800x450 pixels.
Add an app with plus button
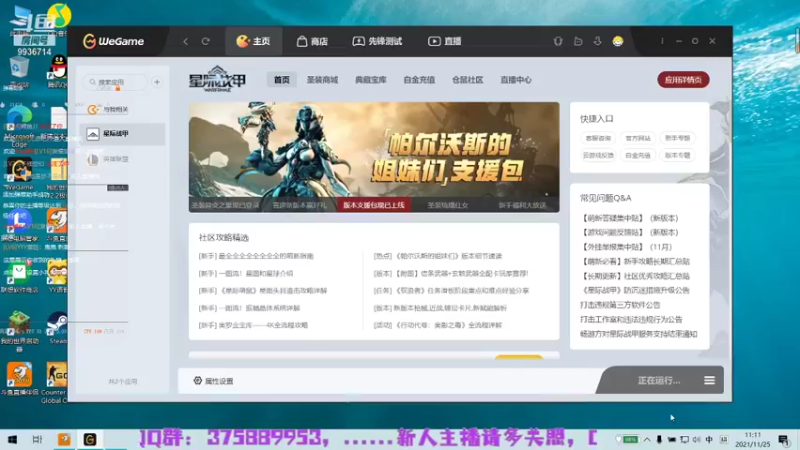[157, 82]
